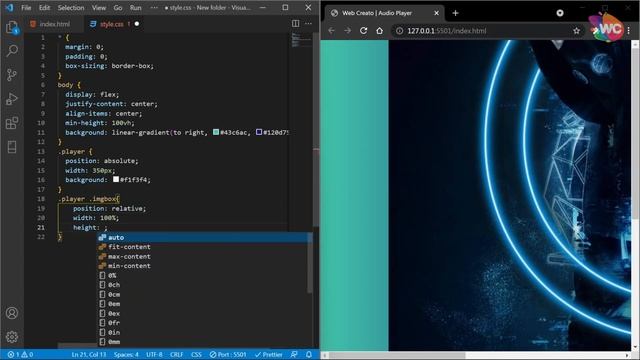Select the Web Creato Audio Player browser tab

[x=384, y=13]
